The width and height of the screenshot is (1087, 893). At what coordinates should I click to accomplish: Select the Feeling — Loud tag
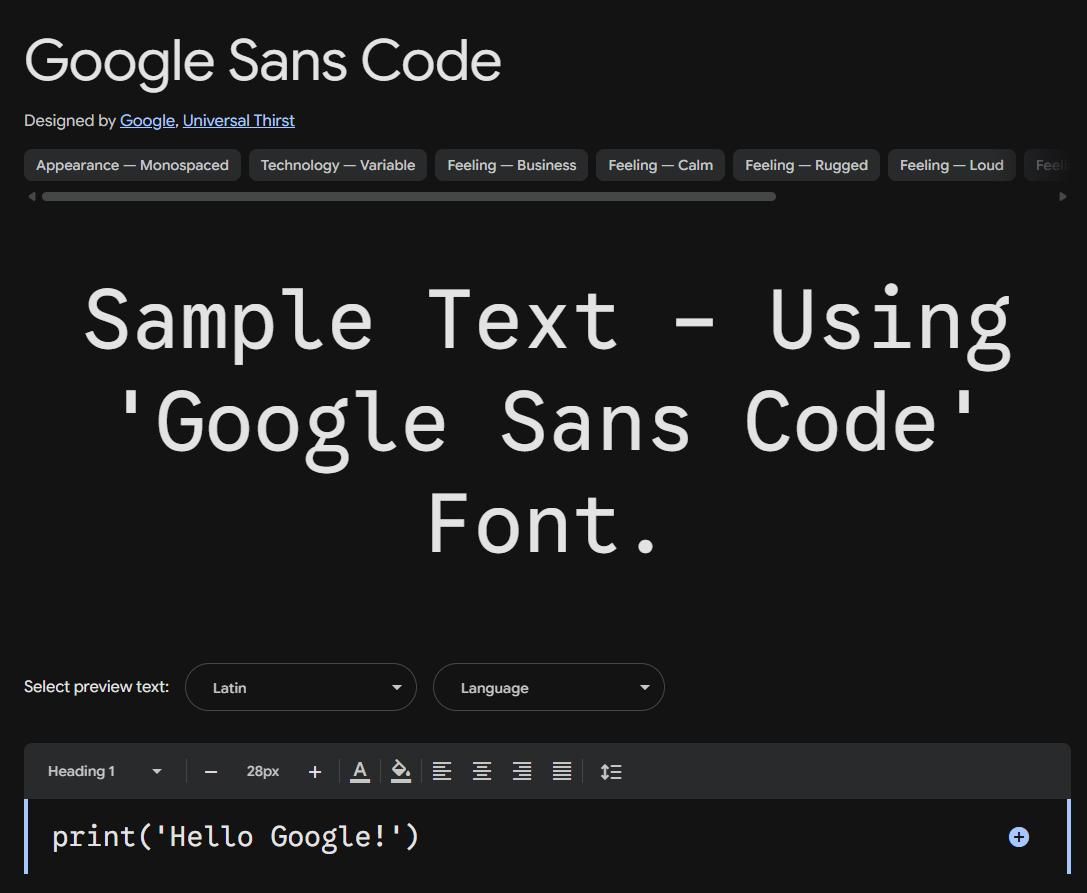(951, 165)
